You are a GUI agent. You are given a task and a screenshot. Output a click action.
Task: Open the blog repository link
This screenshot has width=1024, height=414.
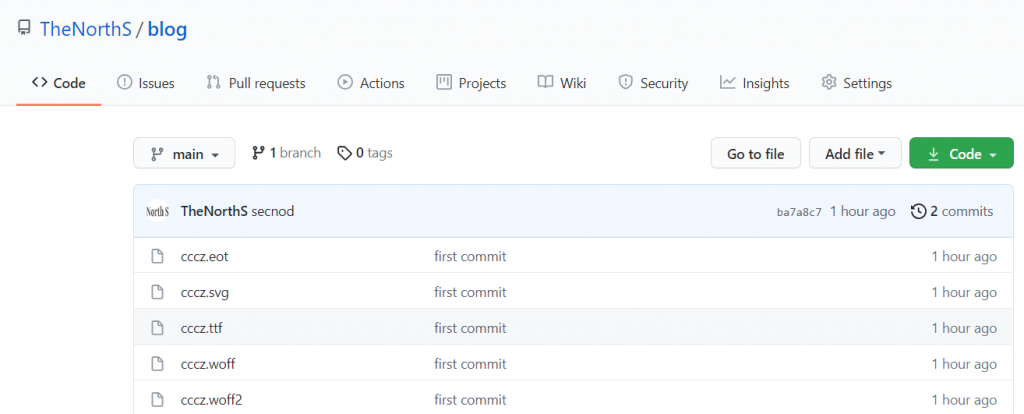[x=167, y=30]
